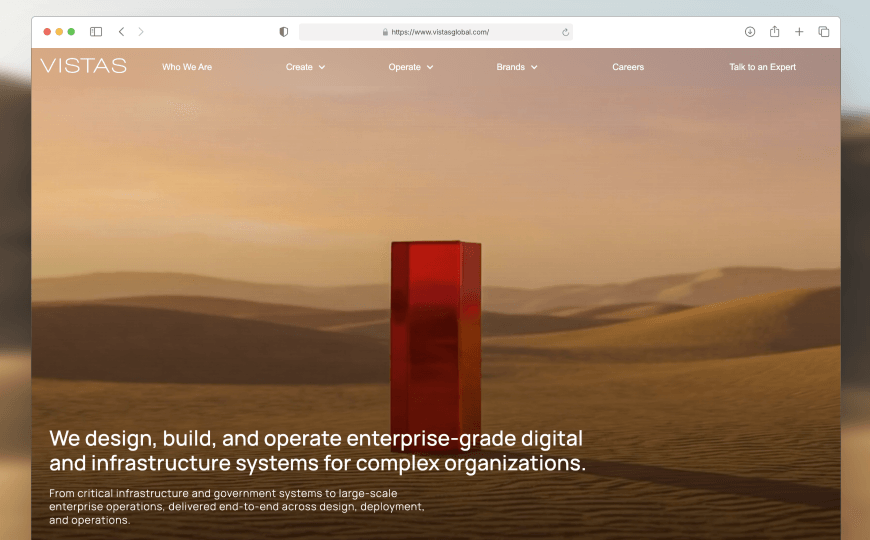Image resolution: width=870 pixels, height=540 pixels.
Task: Open the privacy shield report icon
Action: [284, 32]
